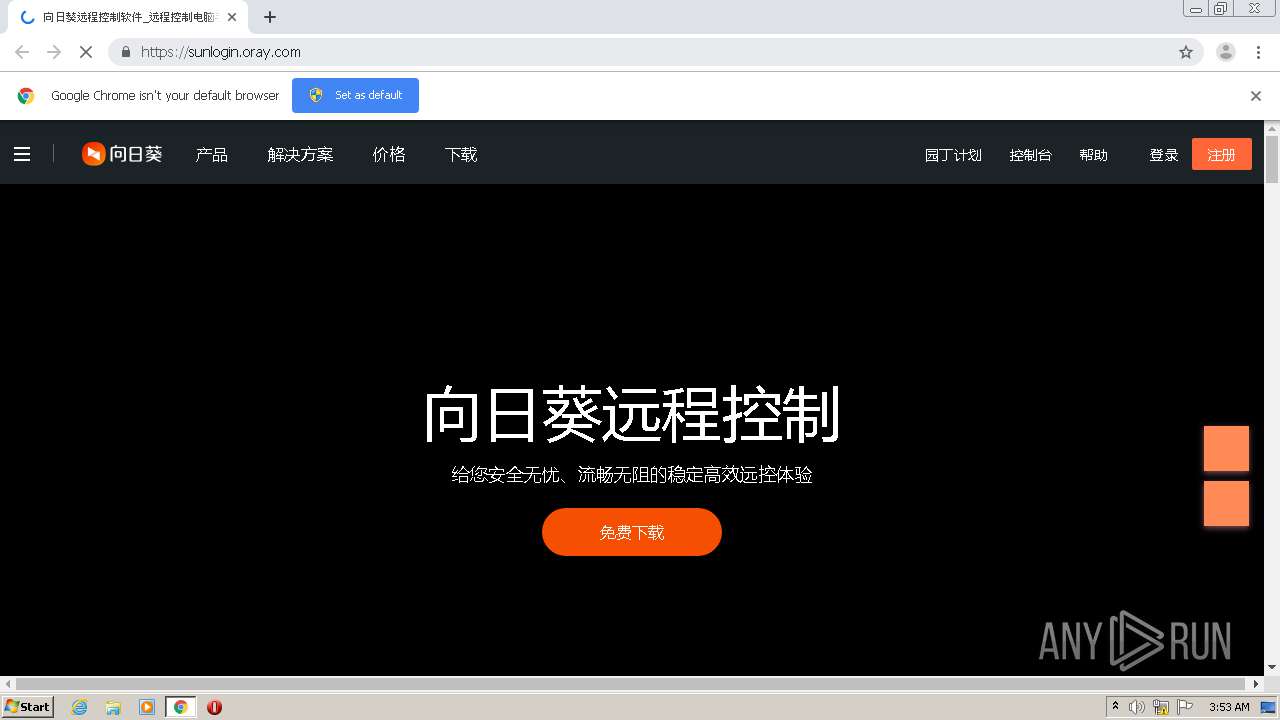Click the vertical page scrollbar thumb
Screen dimensions: 1280x720
pos(1272,160)
